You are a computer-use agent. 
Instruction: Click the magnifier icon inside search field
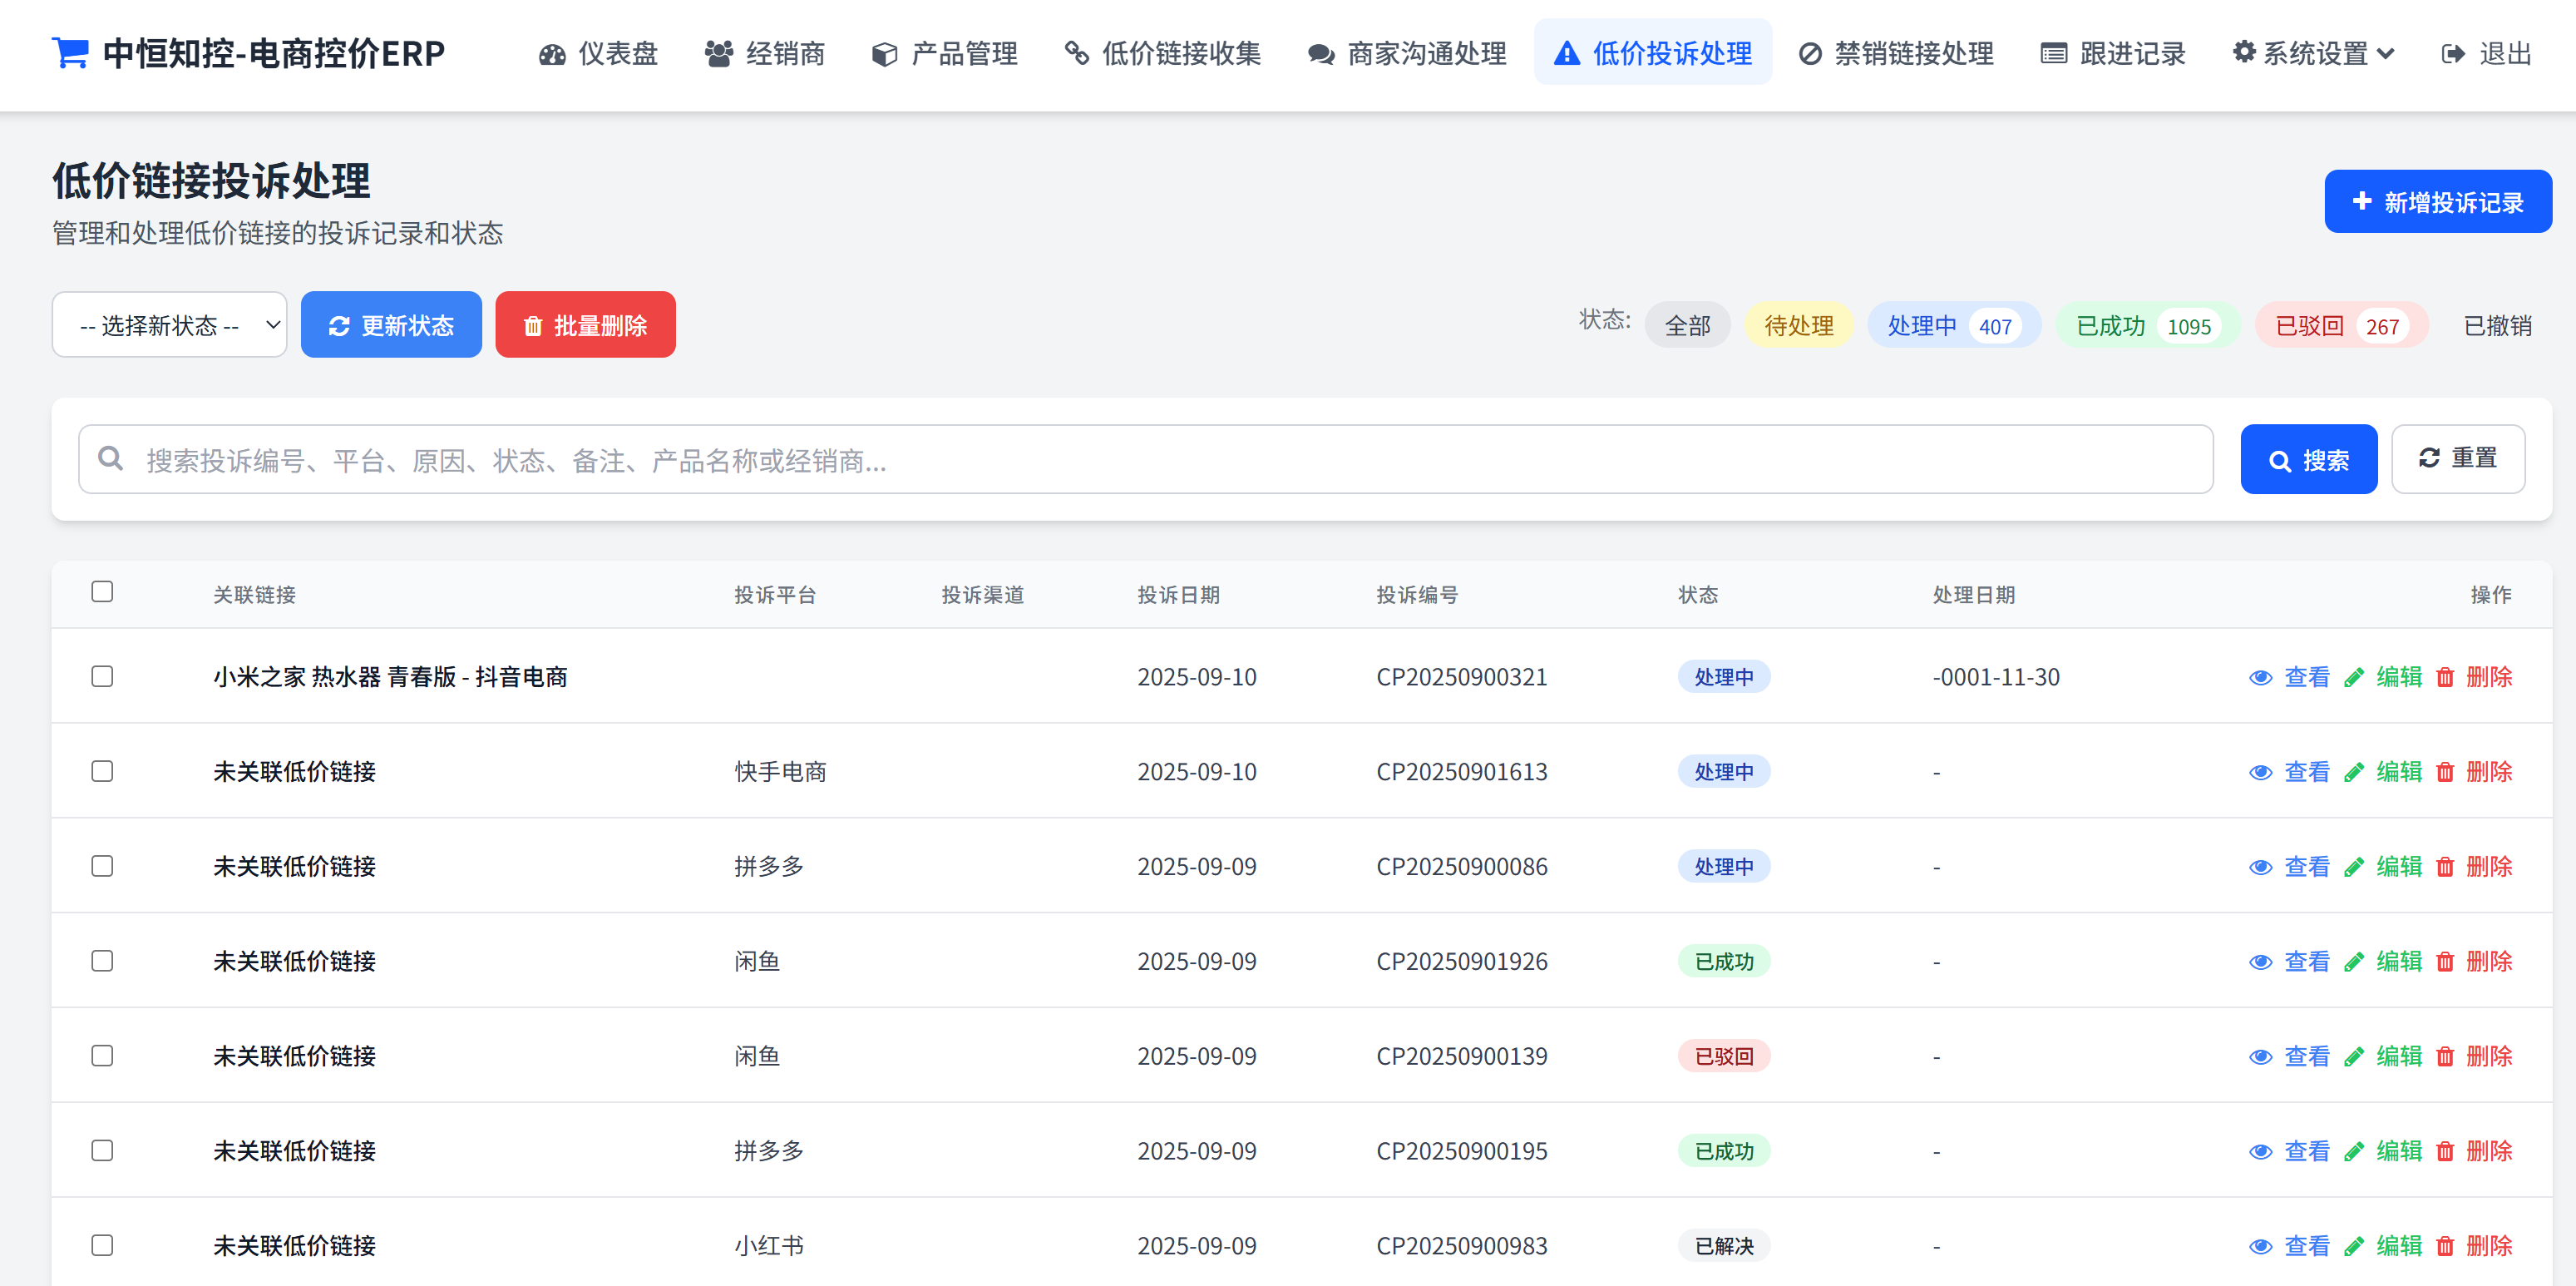click(x=111, y=459)
